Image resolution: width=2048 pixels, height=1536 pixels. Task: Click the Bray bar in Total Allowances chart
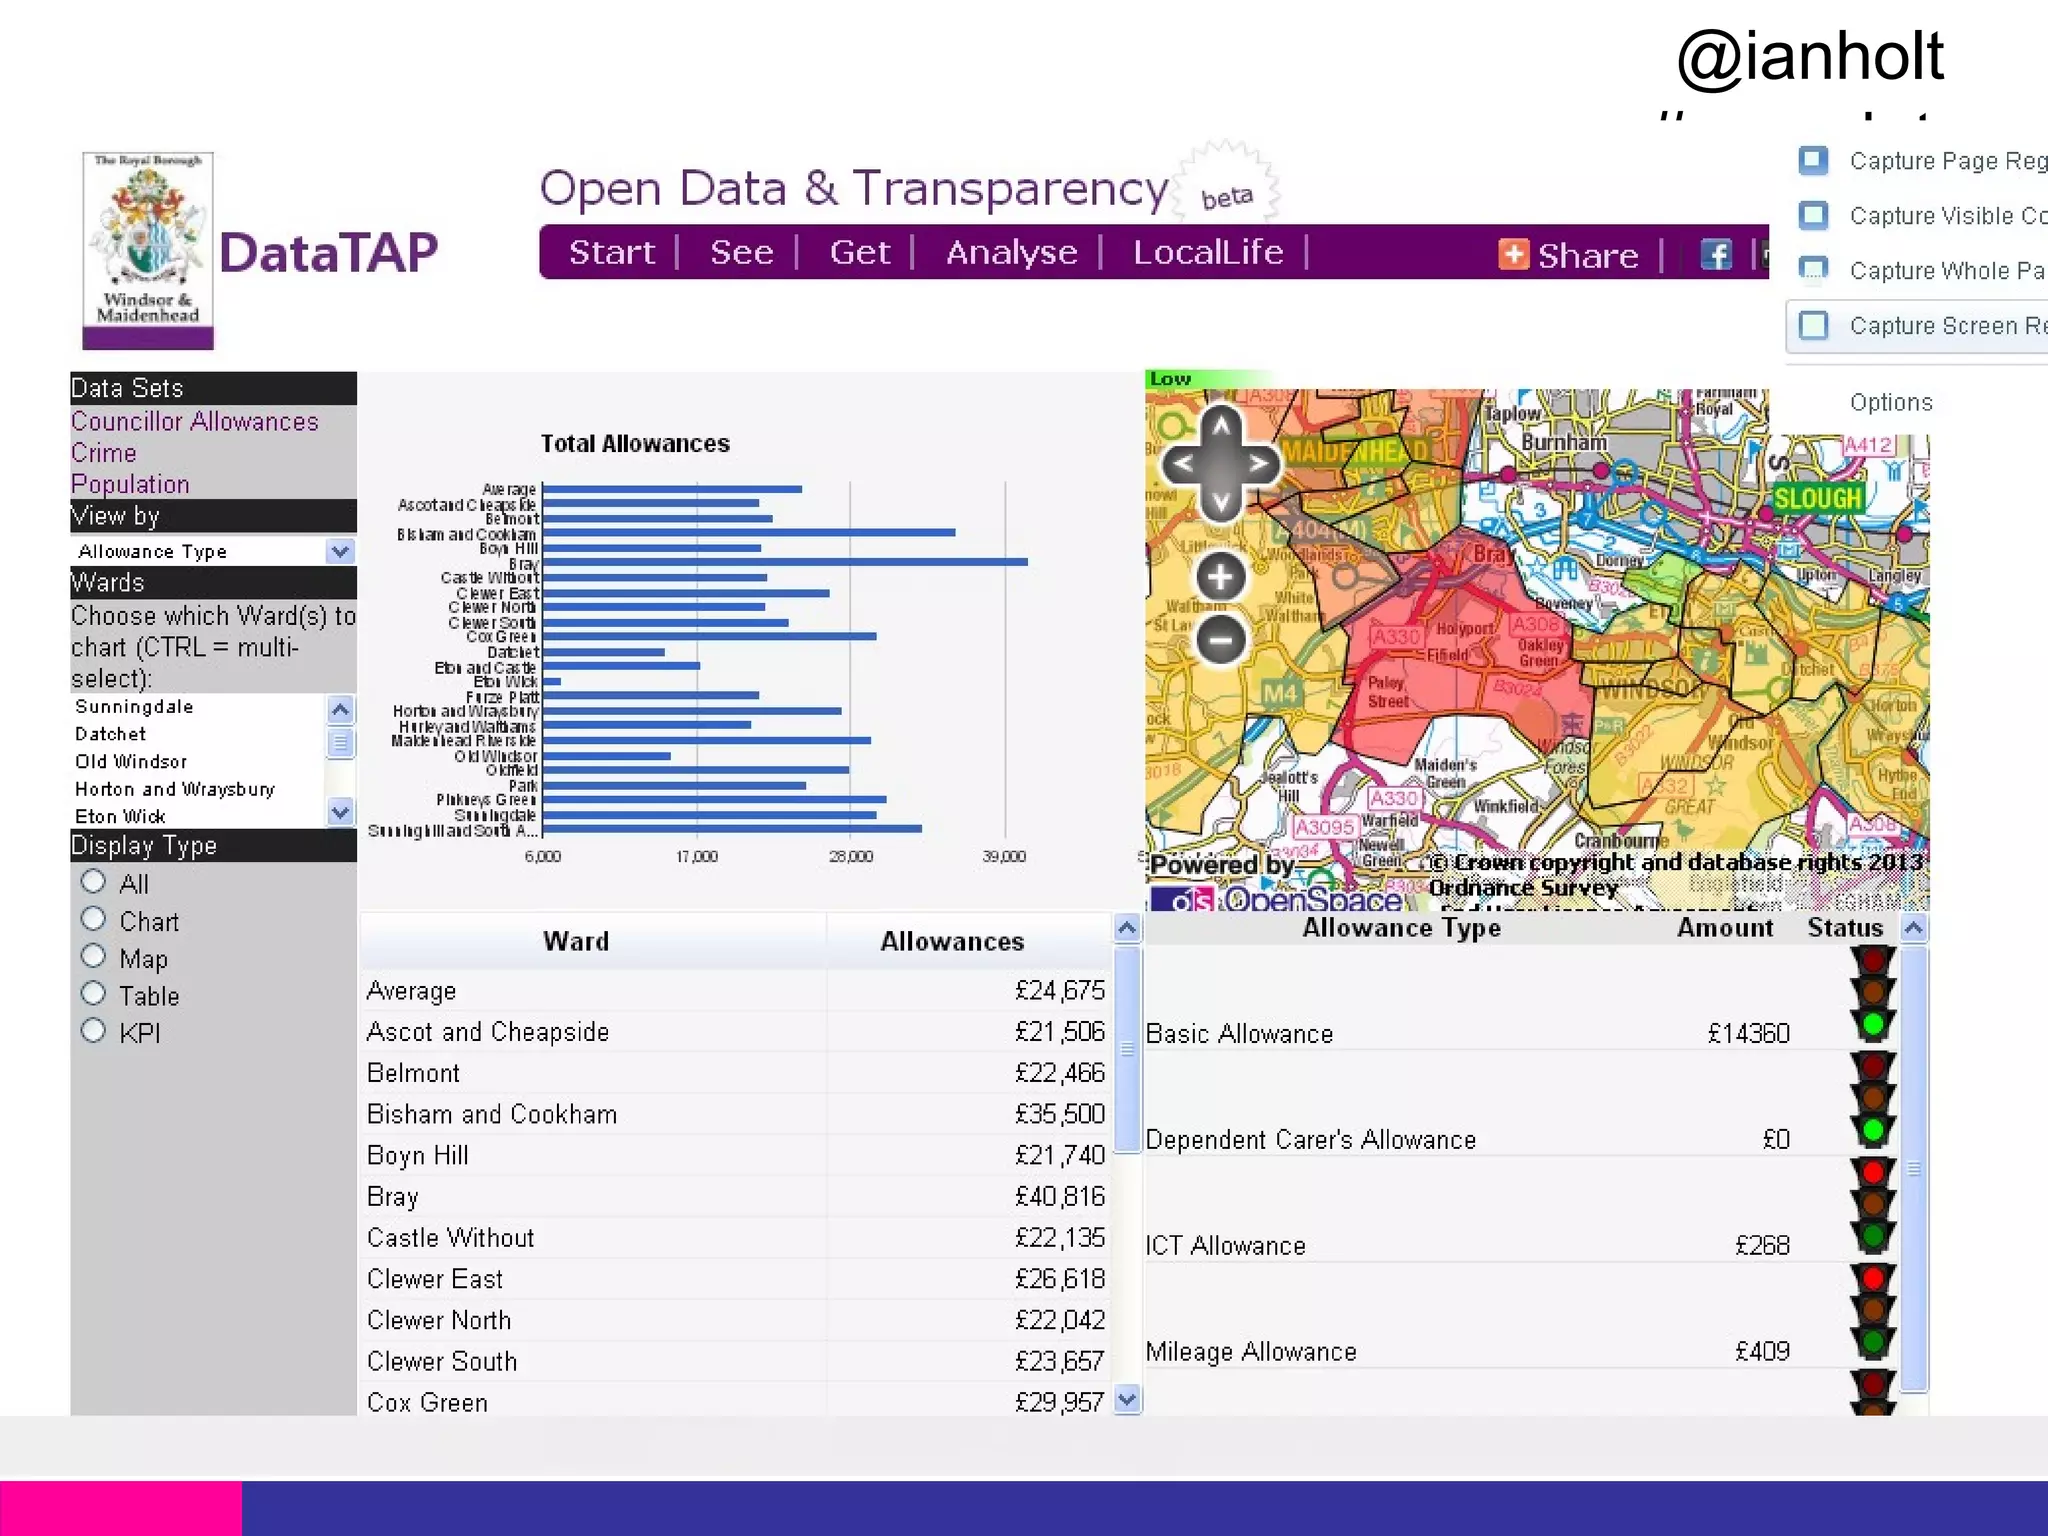[785, 562]
